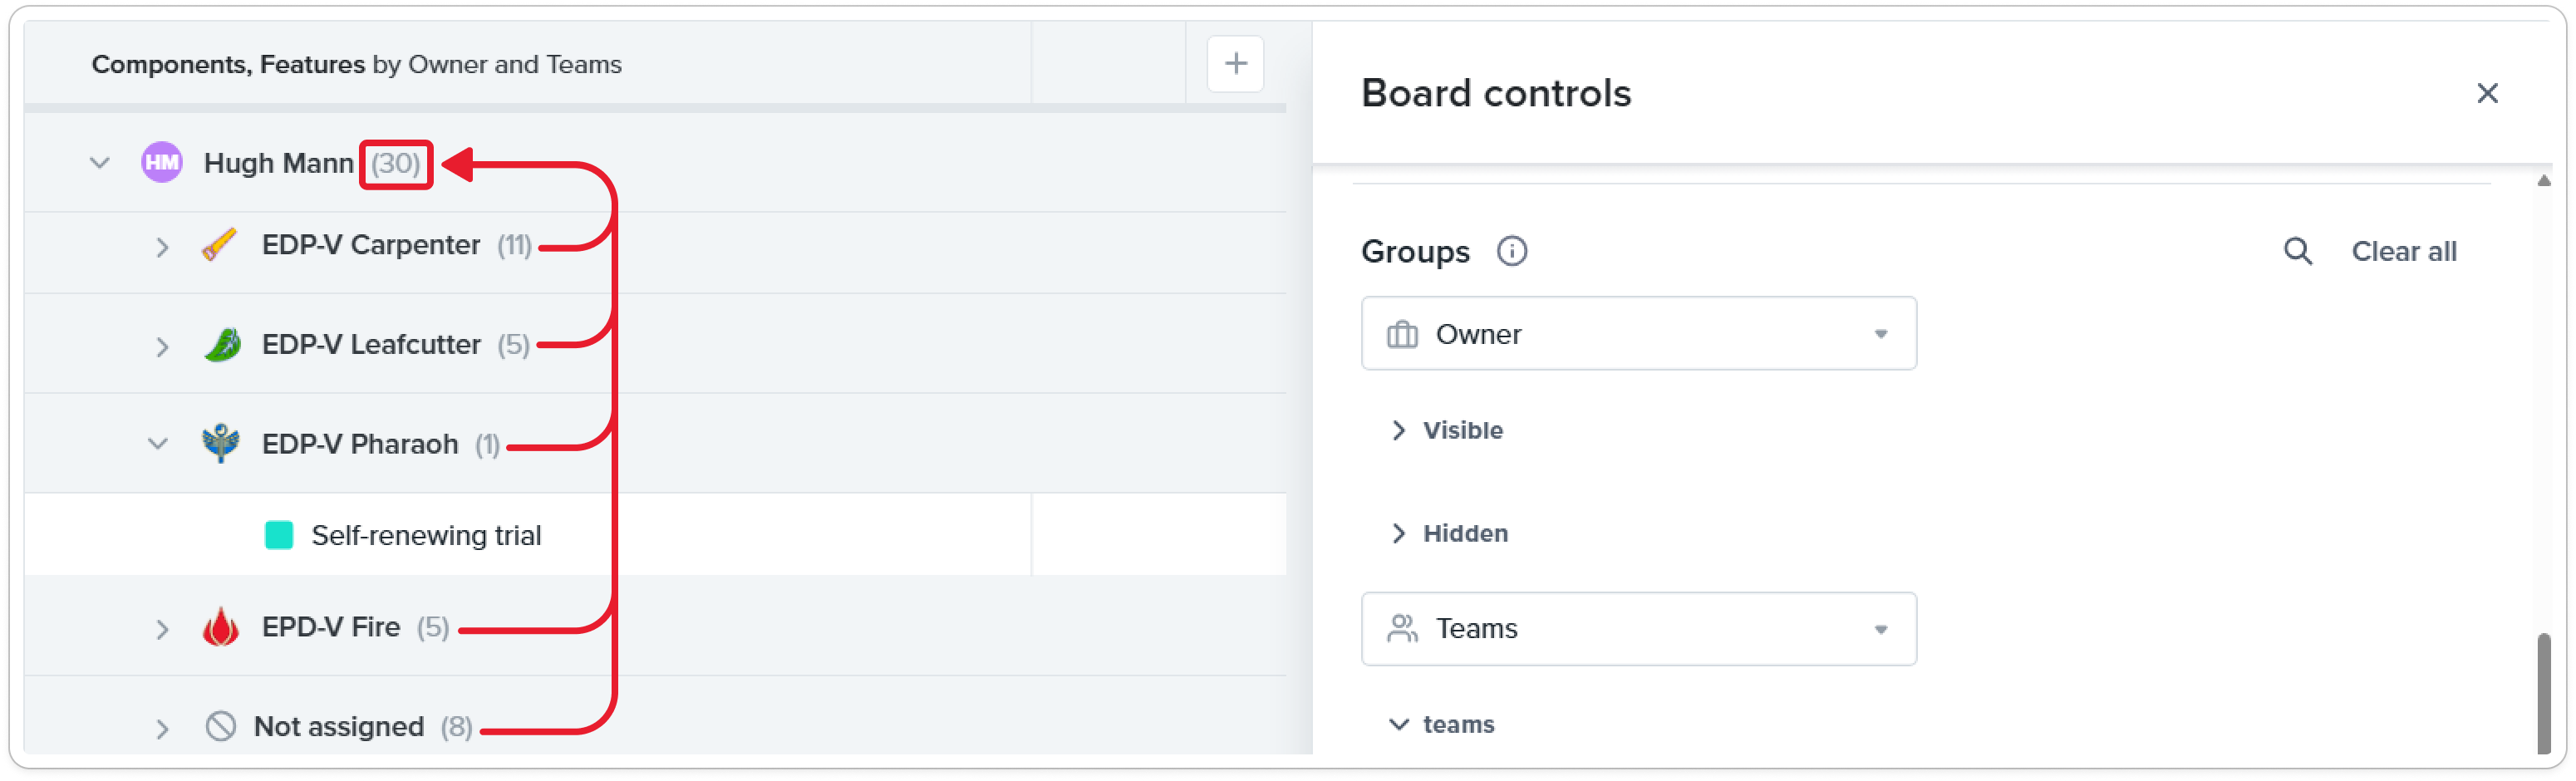Collapse the EDP-V Pharaoh row

158,443
